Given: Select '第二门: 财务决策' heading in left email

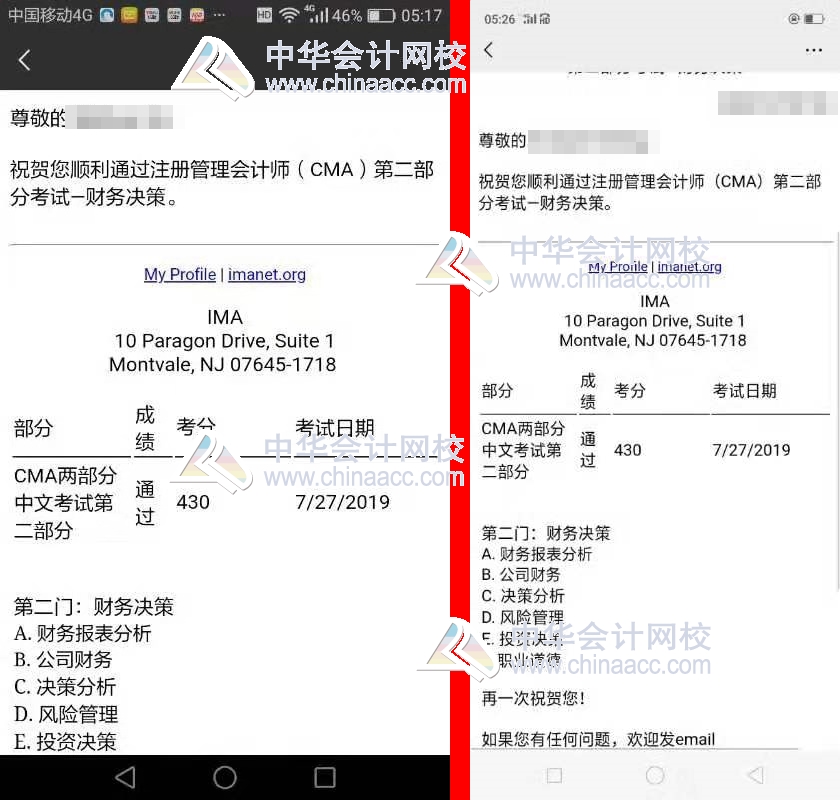Looking at the screenshot, I should click(94, 607).
